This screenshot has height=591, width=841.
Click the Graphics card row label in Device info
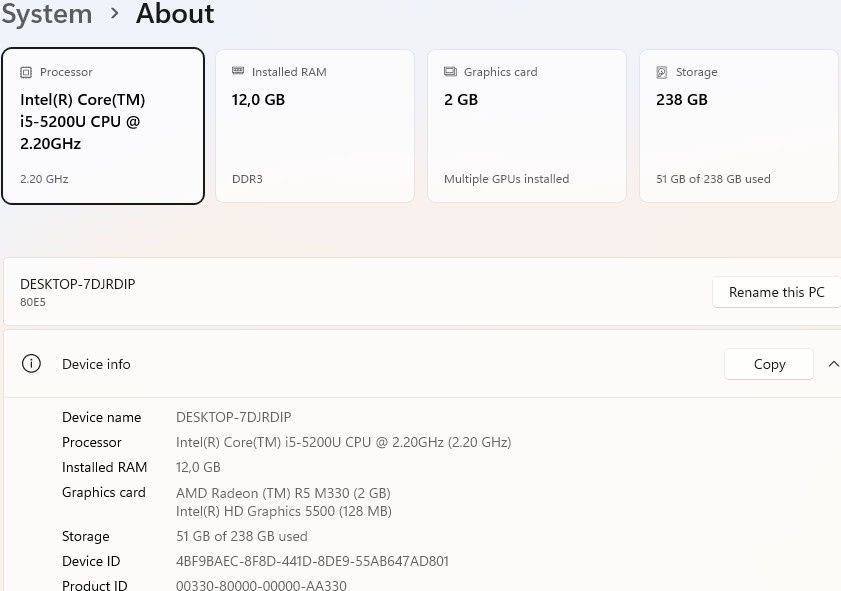(104, 492)
